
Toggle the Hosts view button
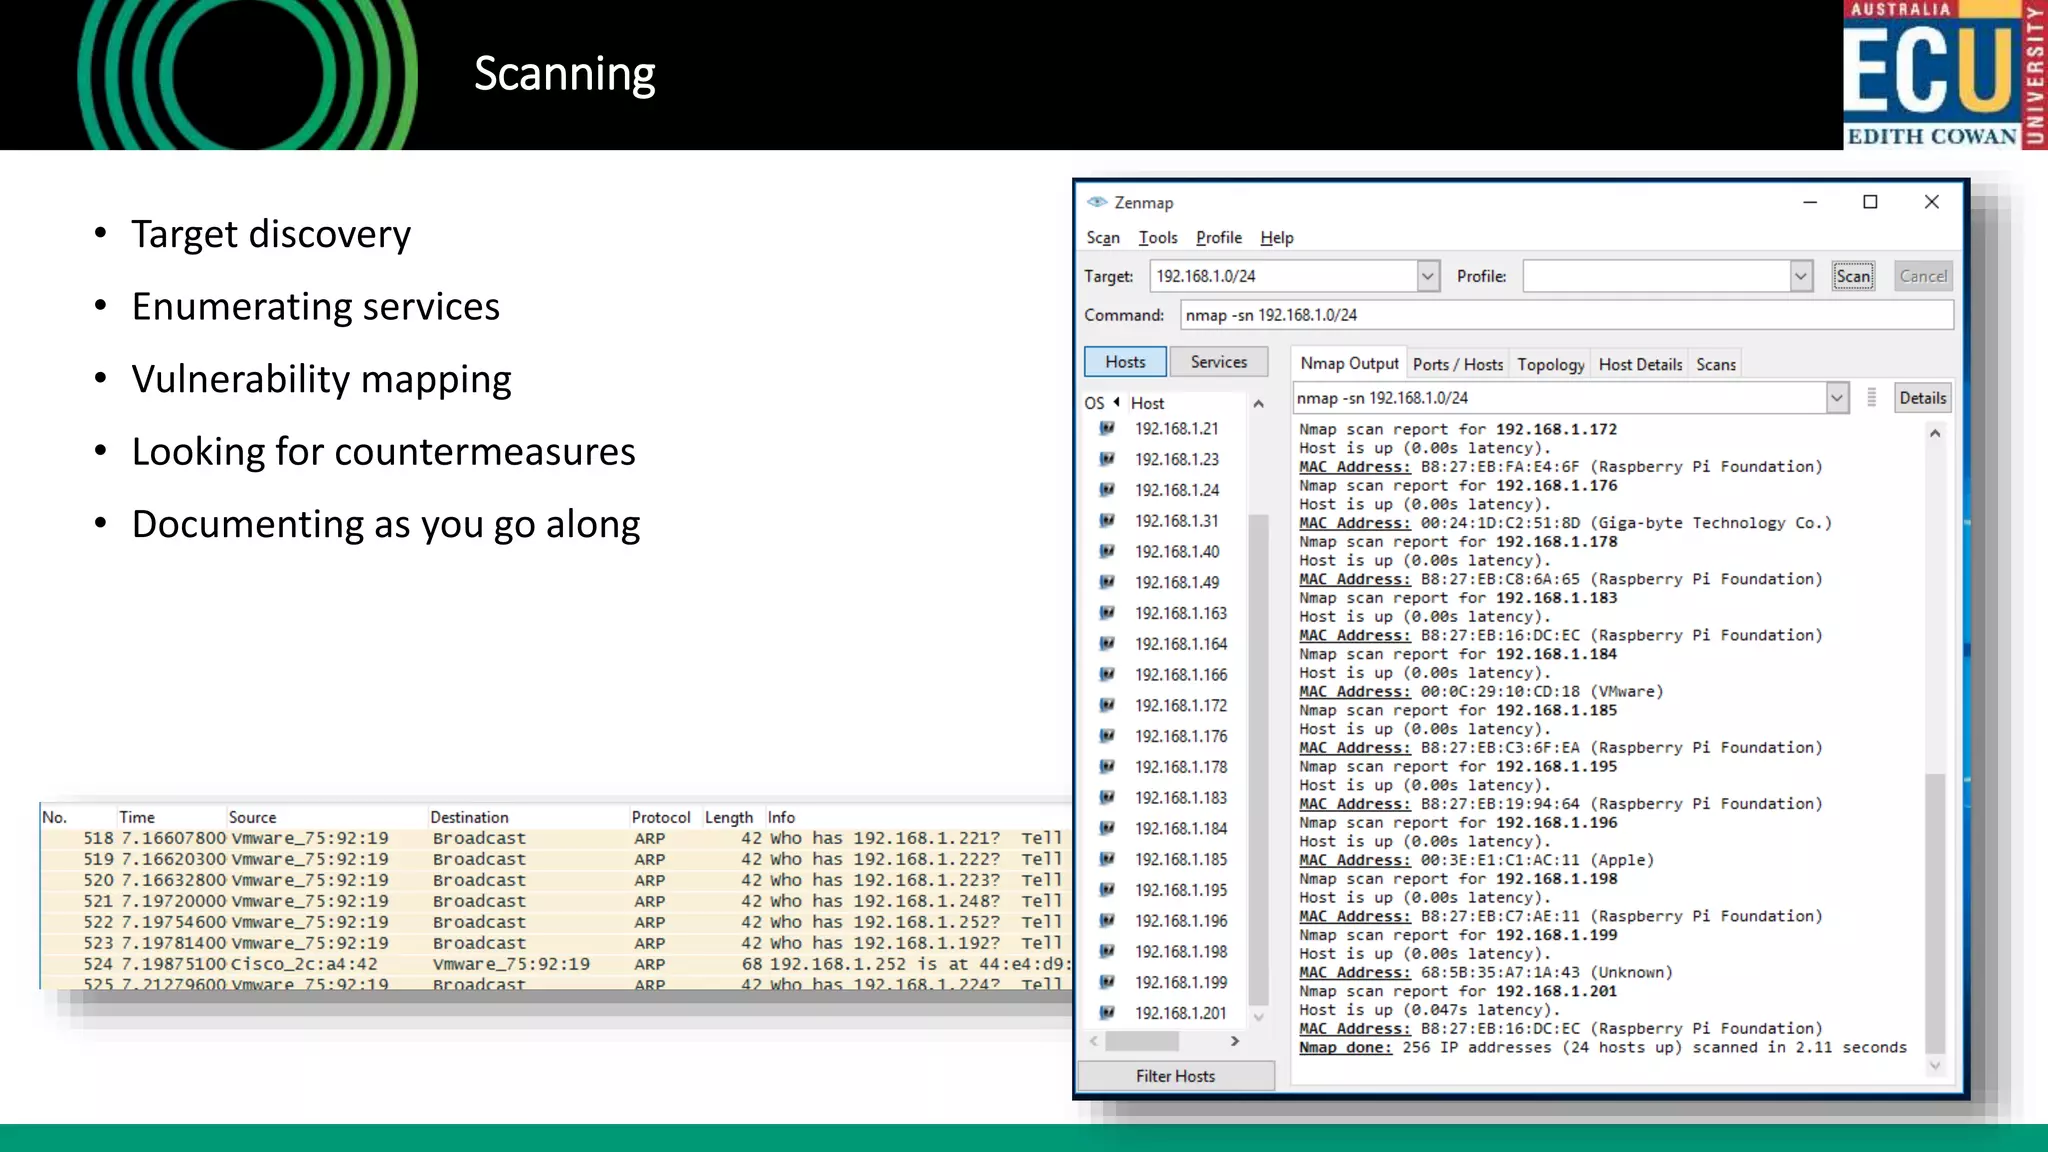[x=1125, y=362]
